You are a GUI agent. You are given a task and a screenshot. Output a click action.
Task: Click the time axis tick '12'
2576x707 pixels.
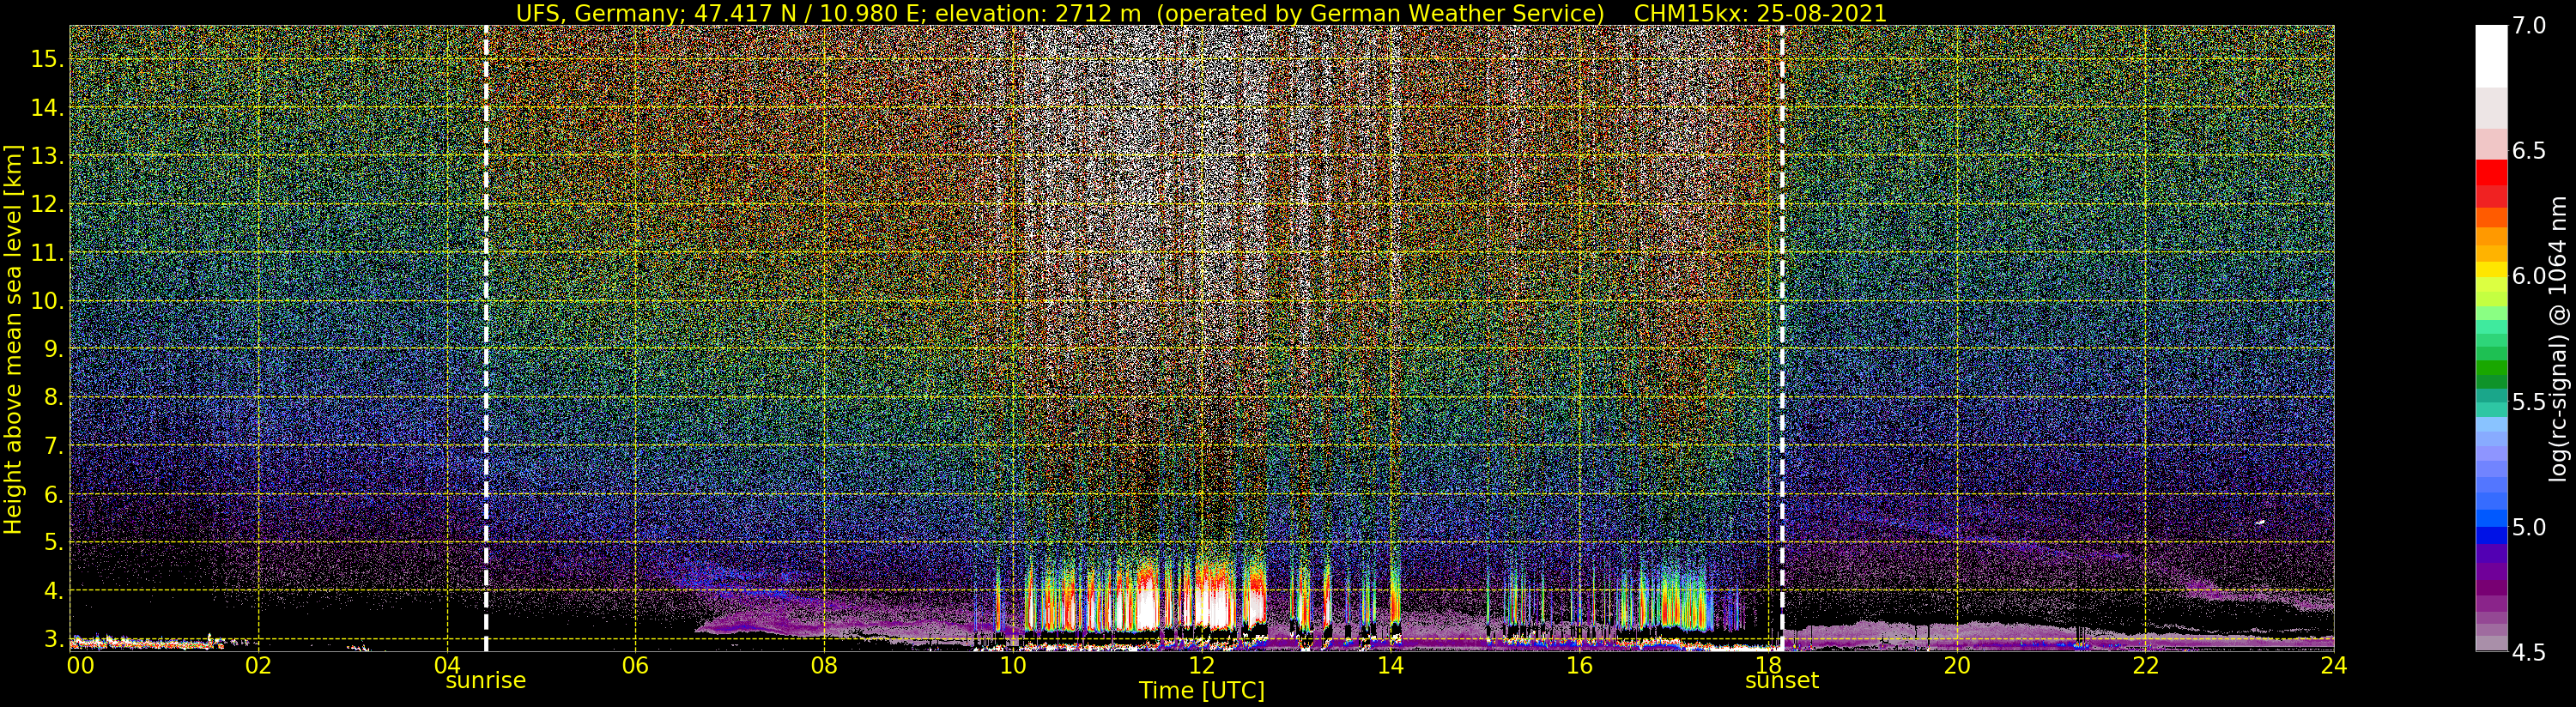coord(1201,665)
